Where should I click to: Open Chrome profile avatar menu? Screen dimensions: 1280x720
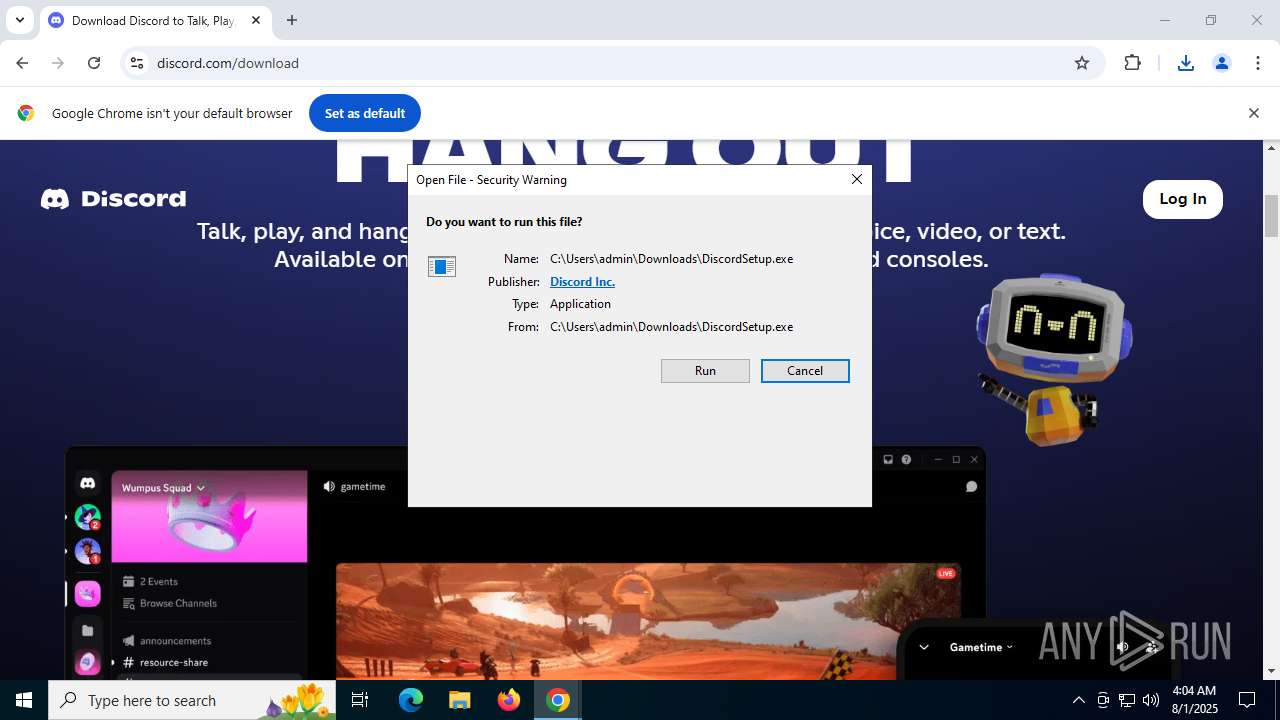(x=1221, y=63)
